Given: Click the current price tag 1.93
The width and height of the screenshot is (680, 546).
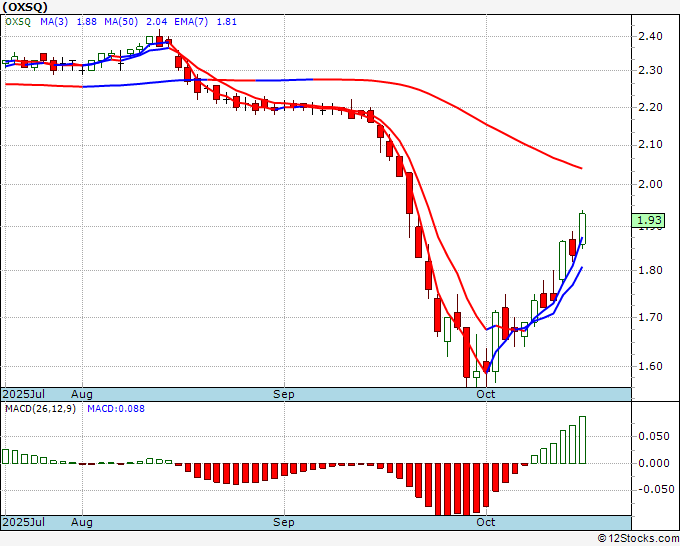Looking at the screenshot, I should [x=648, y=220].
